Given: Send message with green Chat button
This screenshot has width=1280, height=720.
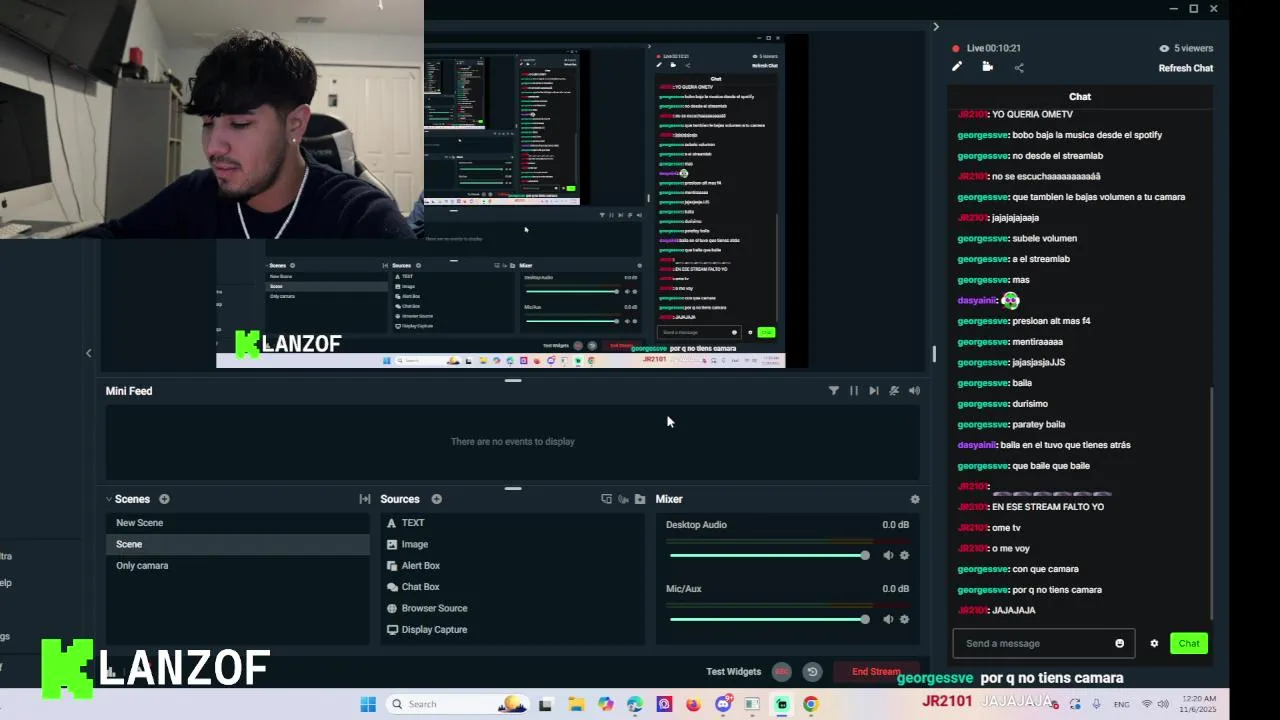Looking at the screenshot, I should click(1189, 643).
